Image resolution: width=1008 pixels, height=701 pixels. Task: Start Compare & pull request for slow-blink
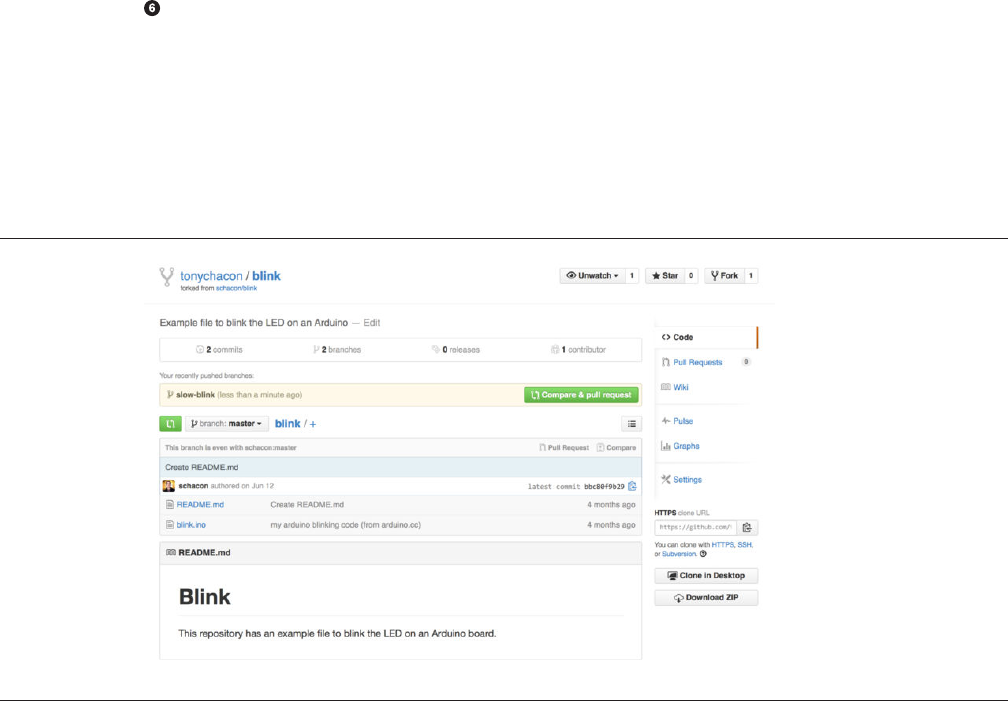[x=581, y=395]
